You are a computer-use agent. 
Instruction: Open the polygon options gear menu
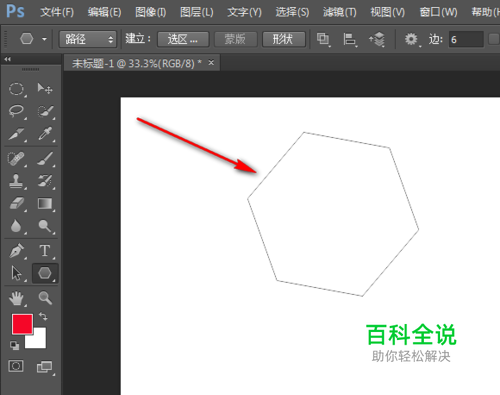tap(411, 39)
